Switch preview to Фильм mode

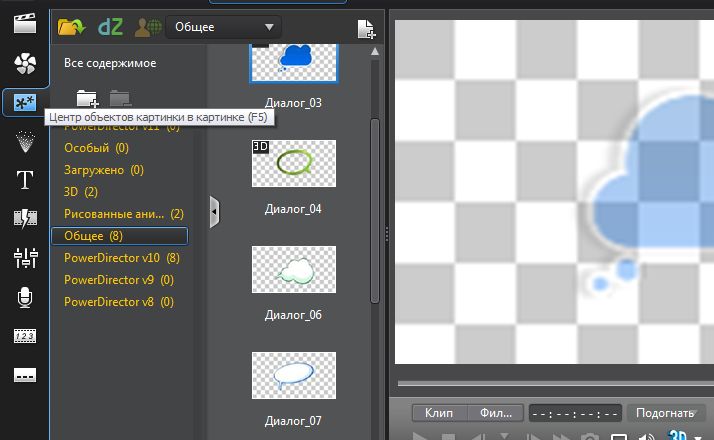click(x=495, y=412)
